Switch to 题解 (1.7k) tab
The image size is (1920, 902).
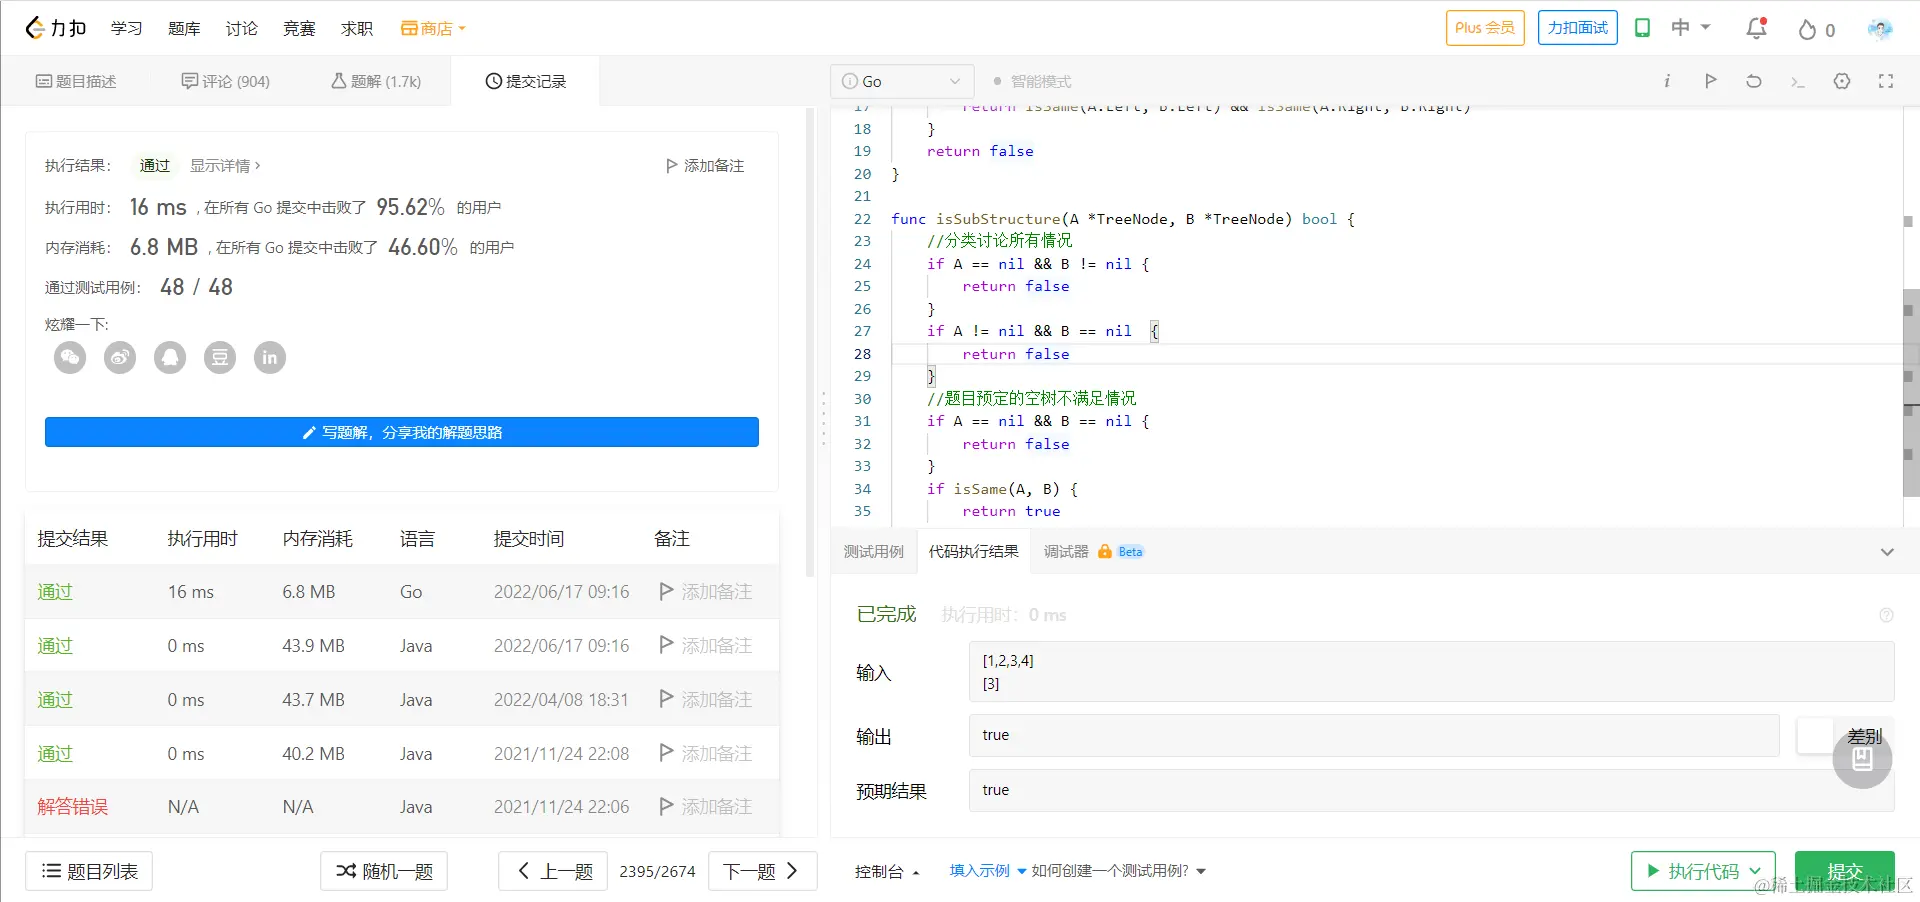click(x=376, y=81)
